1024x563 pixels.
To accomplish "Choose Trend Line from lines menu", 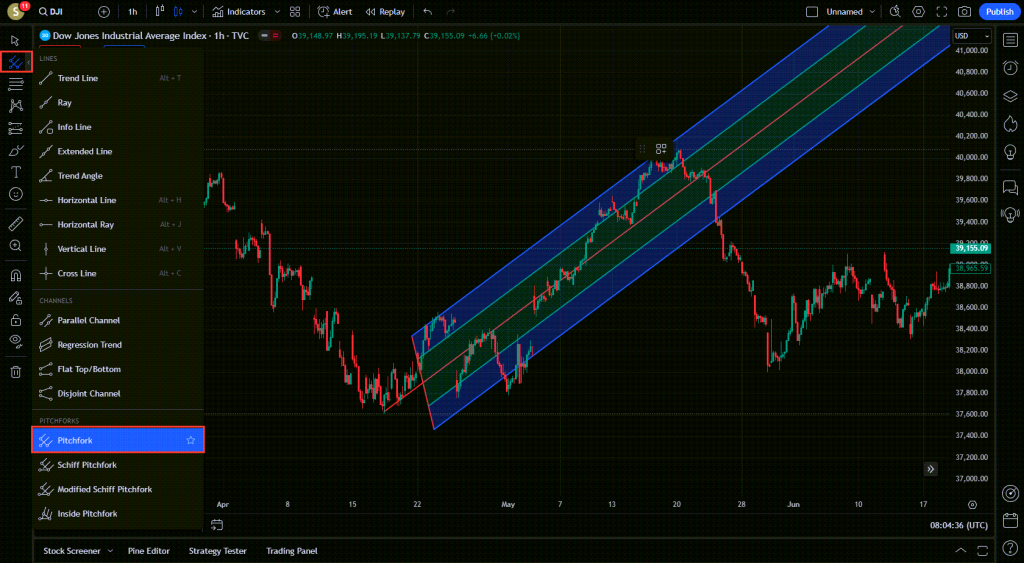I will [118, 78].
